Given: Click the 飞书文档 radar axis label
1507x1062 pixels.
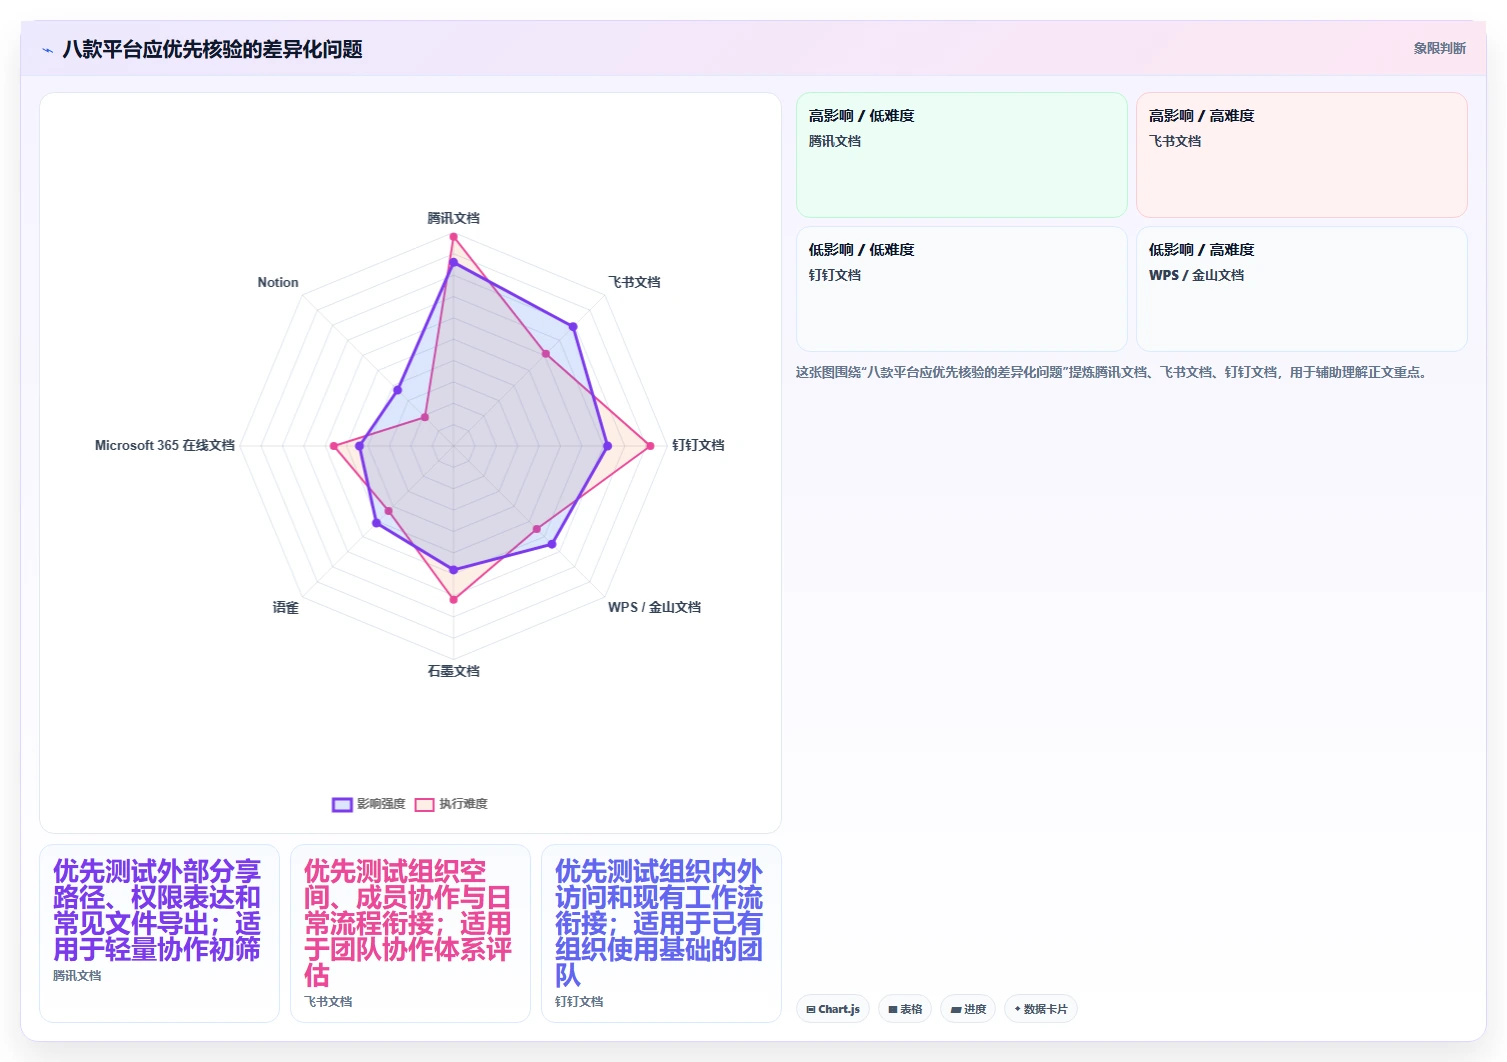Looking at the screenshot, I should coord(634,282).
